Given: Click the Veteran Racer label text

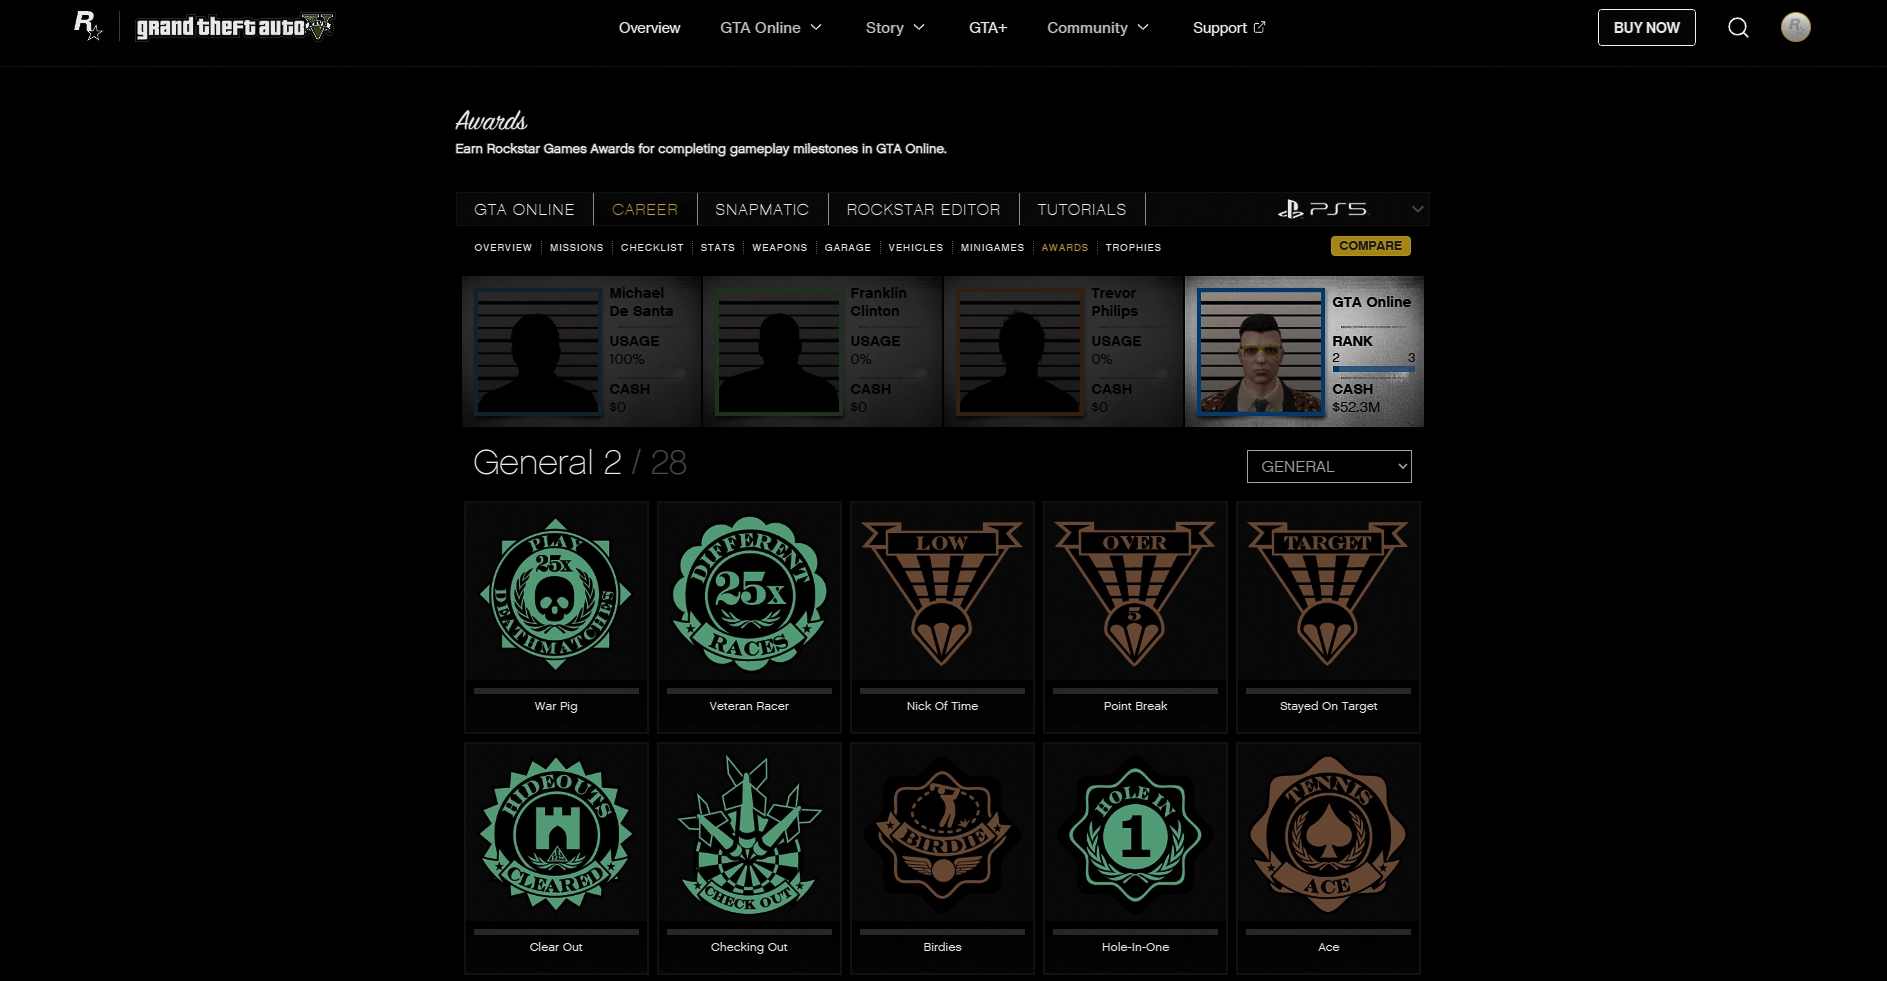Looking at the screenshot, I should [x=749, y=706].
